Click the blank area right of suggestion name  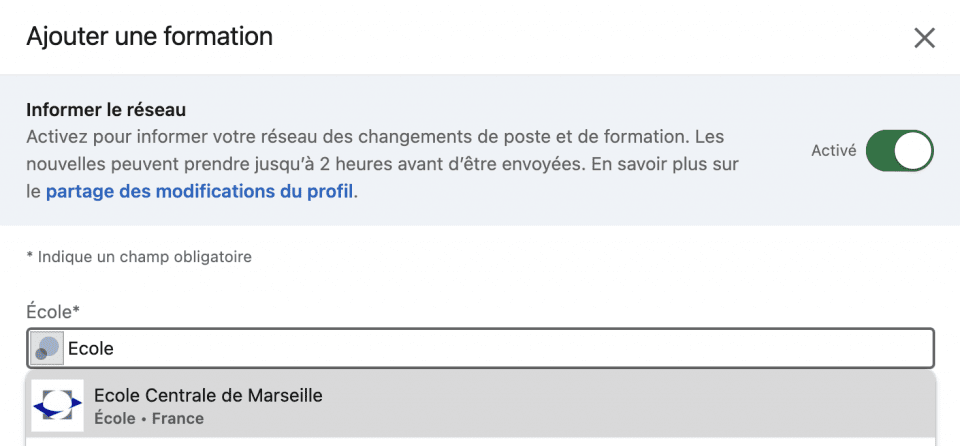click(x=612, y=396)
